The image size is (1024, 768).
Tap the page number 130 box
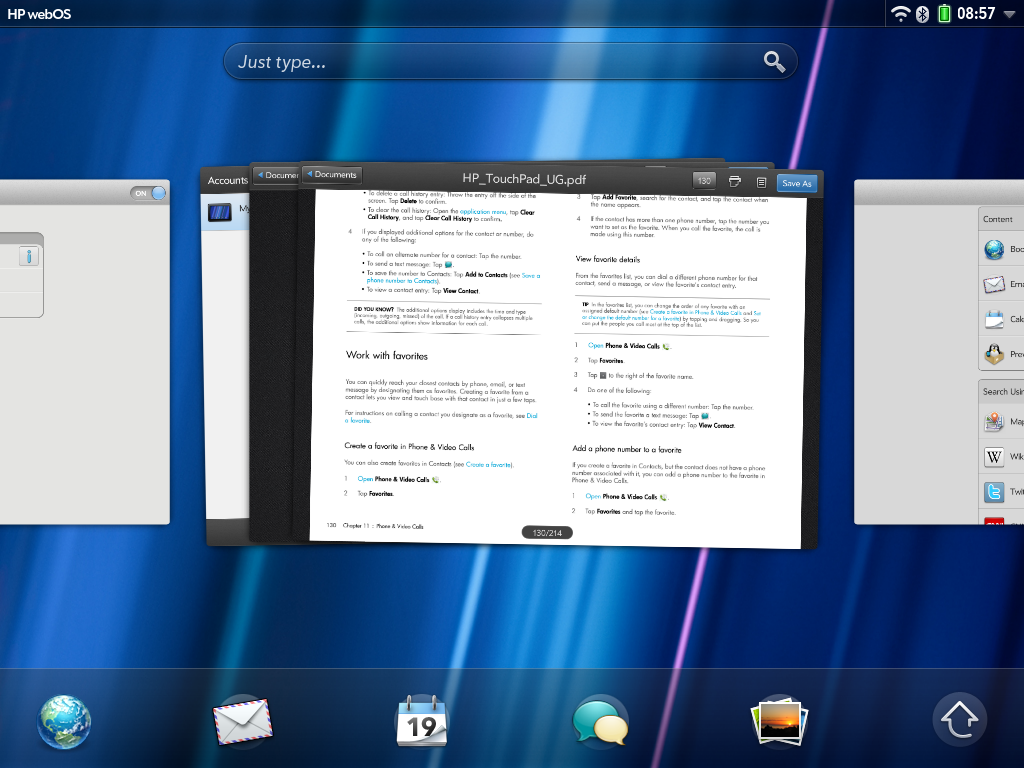pos(704,181)
